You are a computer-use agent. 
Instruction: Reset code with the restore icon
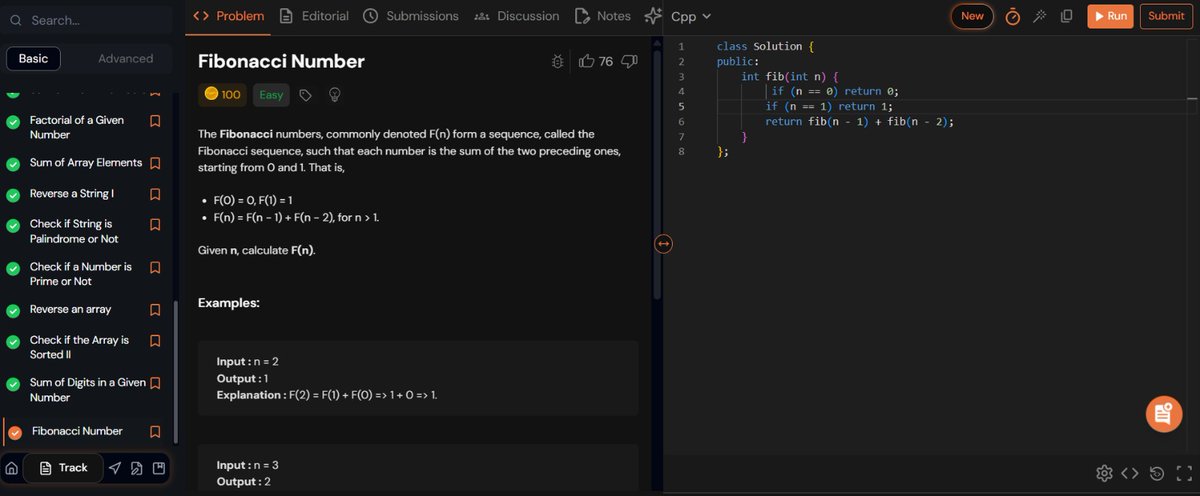(x=1157, y=473)
